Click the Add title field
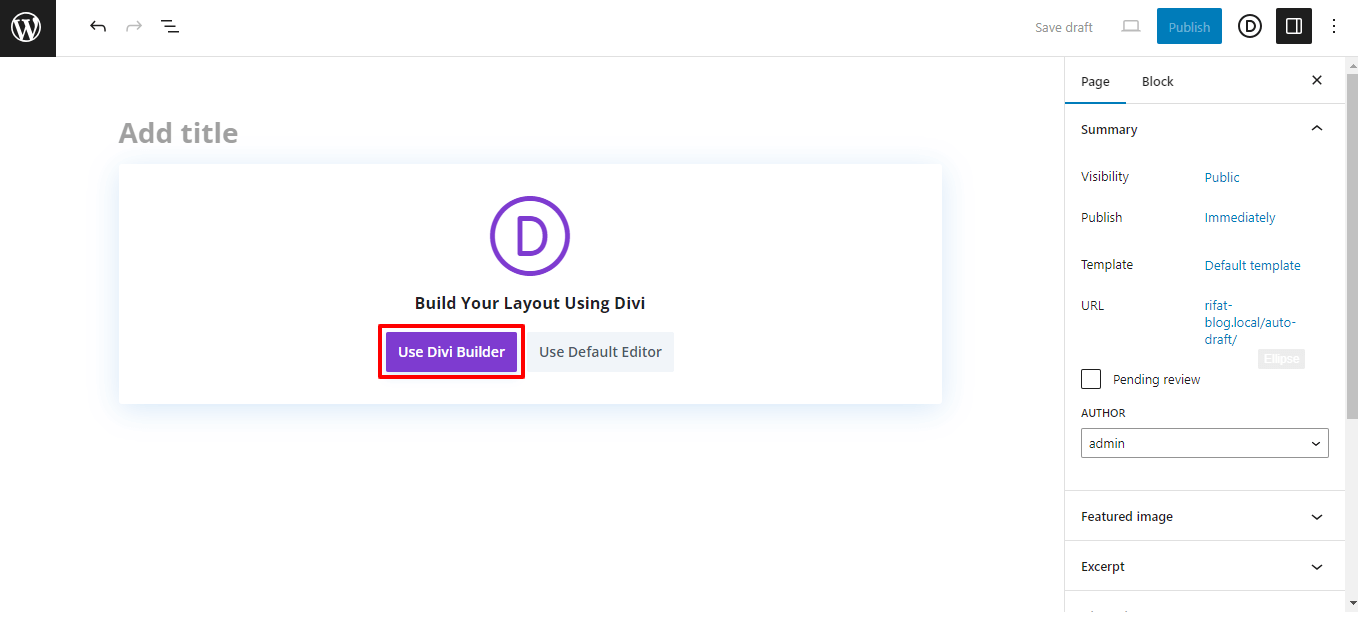Image resolution: width=1358 pixels, height=619 pixels. tap(178, 131)
